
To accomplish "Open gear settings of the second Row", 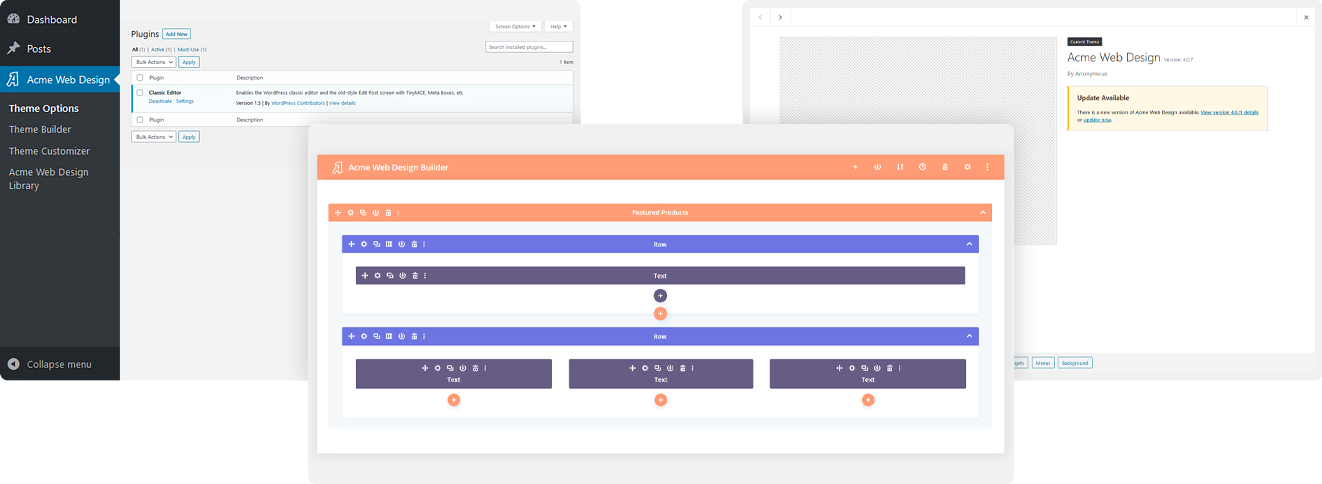I will [364, 336].
